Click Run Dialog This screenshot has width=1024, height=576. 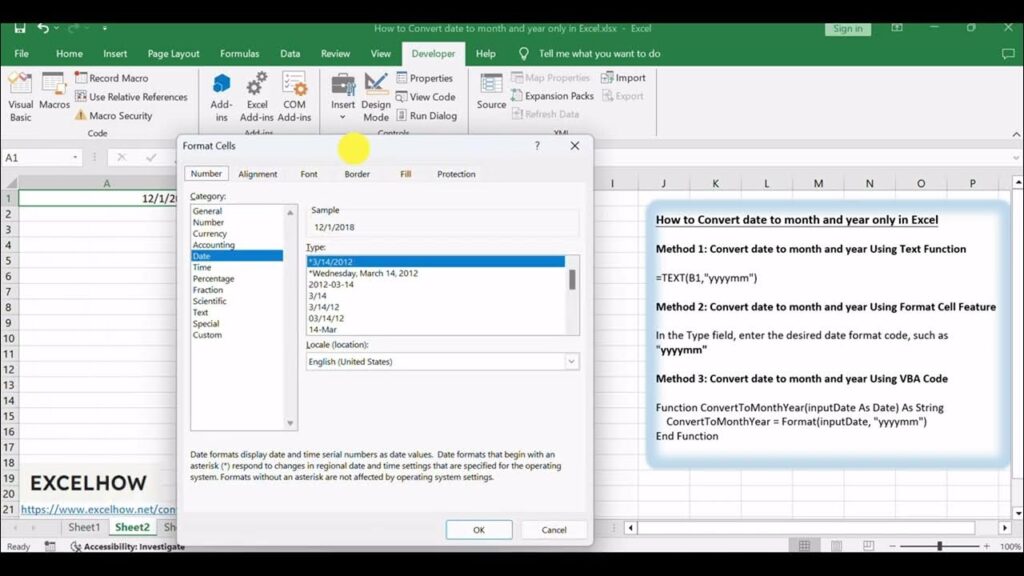tap(426, 116)
